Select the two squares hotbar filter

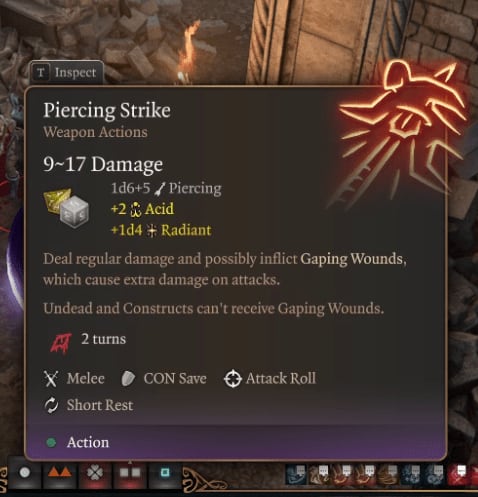point(130,472)
